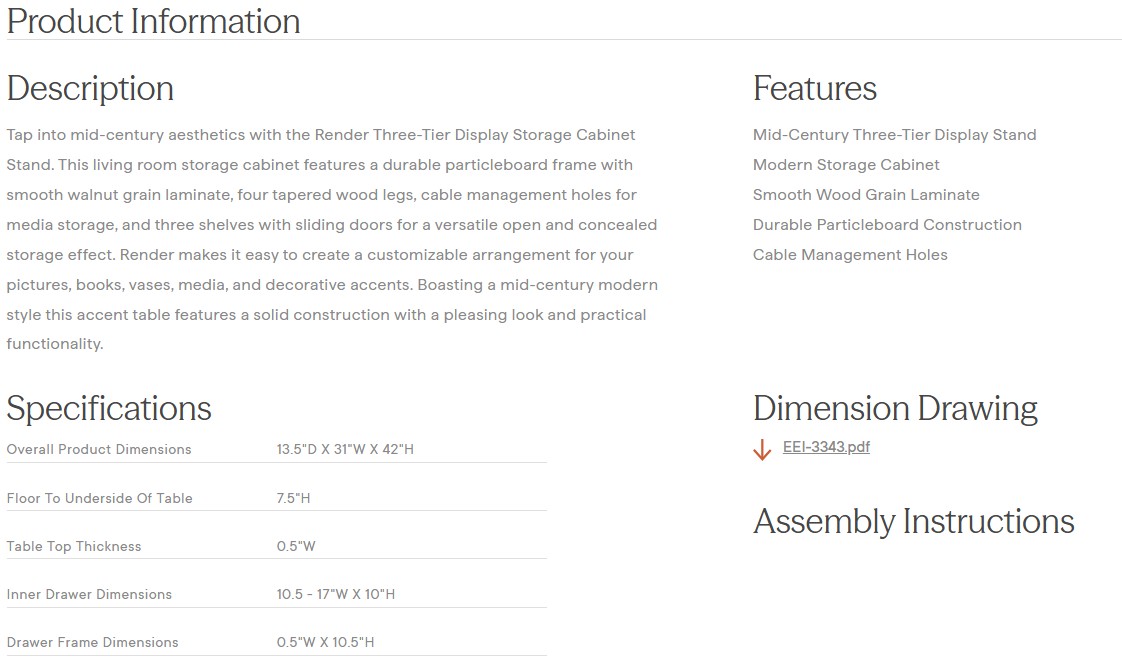
Task: Click the Product Information heading
Action: pos(153,21)
